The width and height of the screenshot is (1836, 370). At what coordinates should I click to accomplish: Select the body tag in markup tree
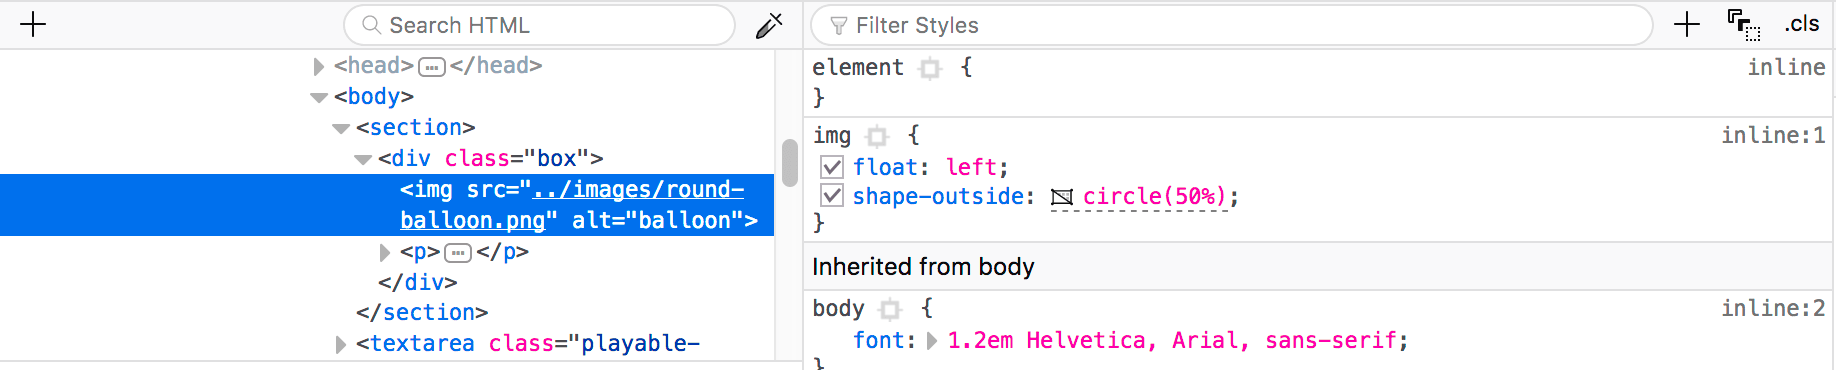click(x=374, y=97)
